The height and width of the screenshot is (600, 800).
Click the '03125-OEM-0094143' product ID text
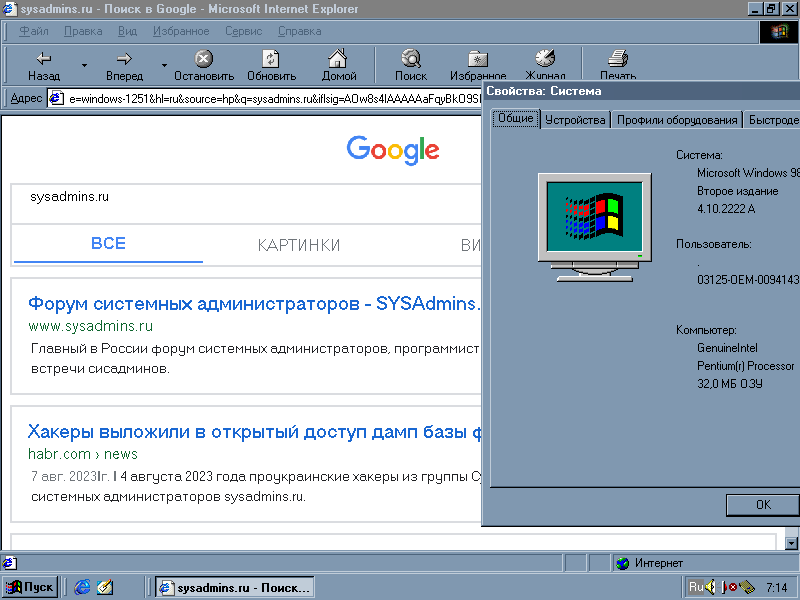tap(748, 280)
